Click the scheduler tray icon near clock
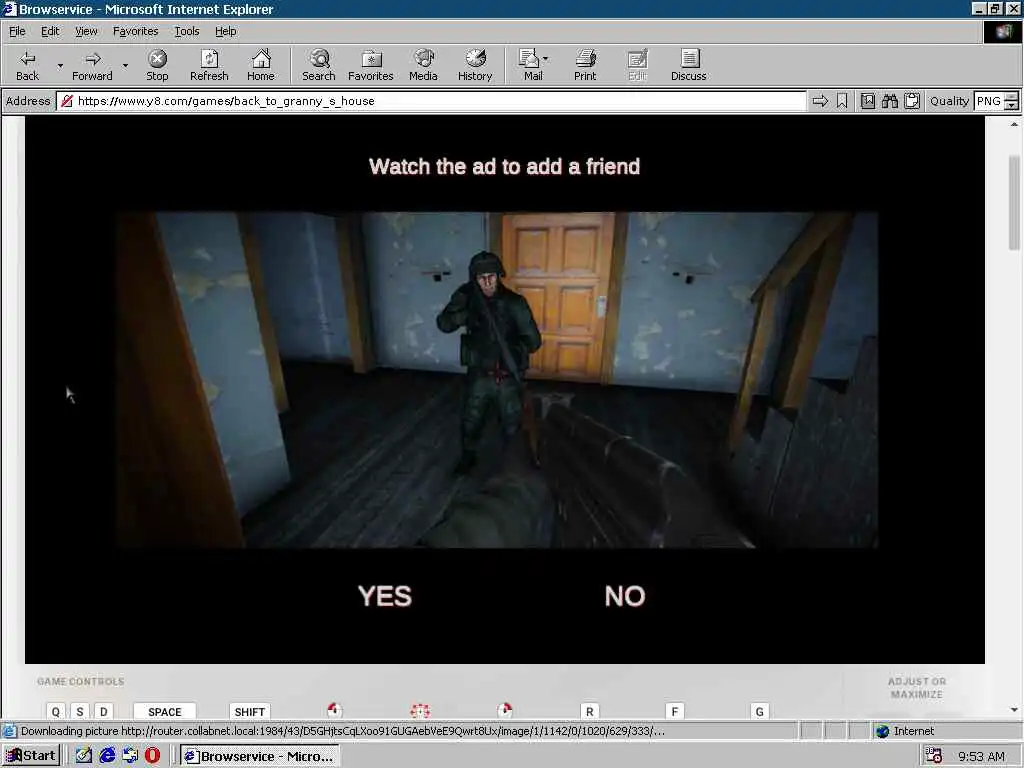This screenshot has width=1024, height=768. 934,756
